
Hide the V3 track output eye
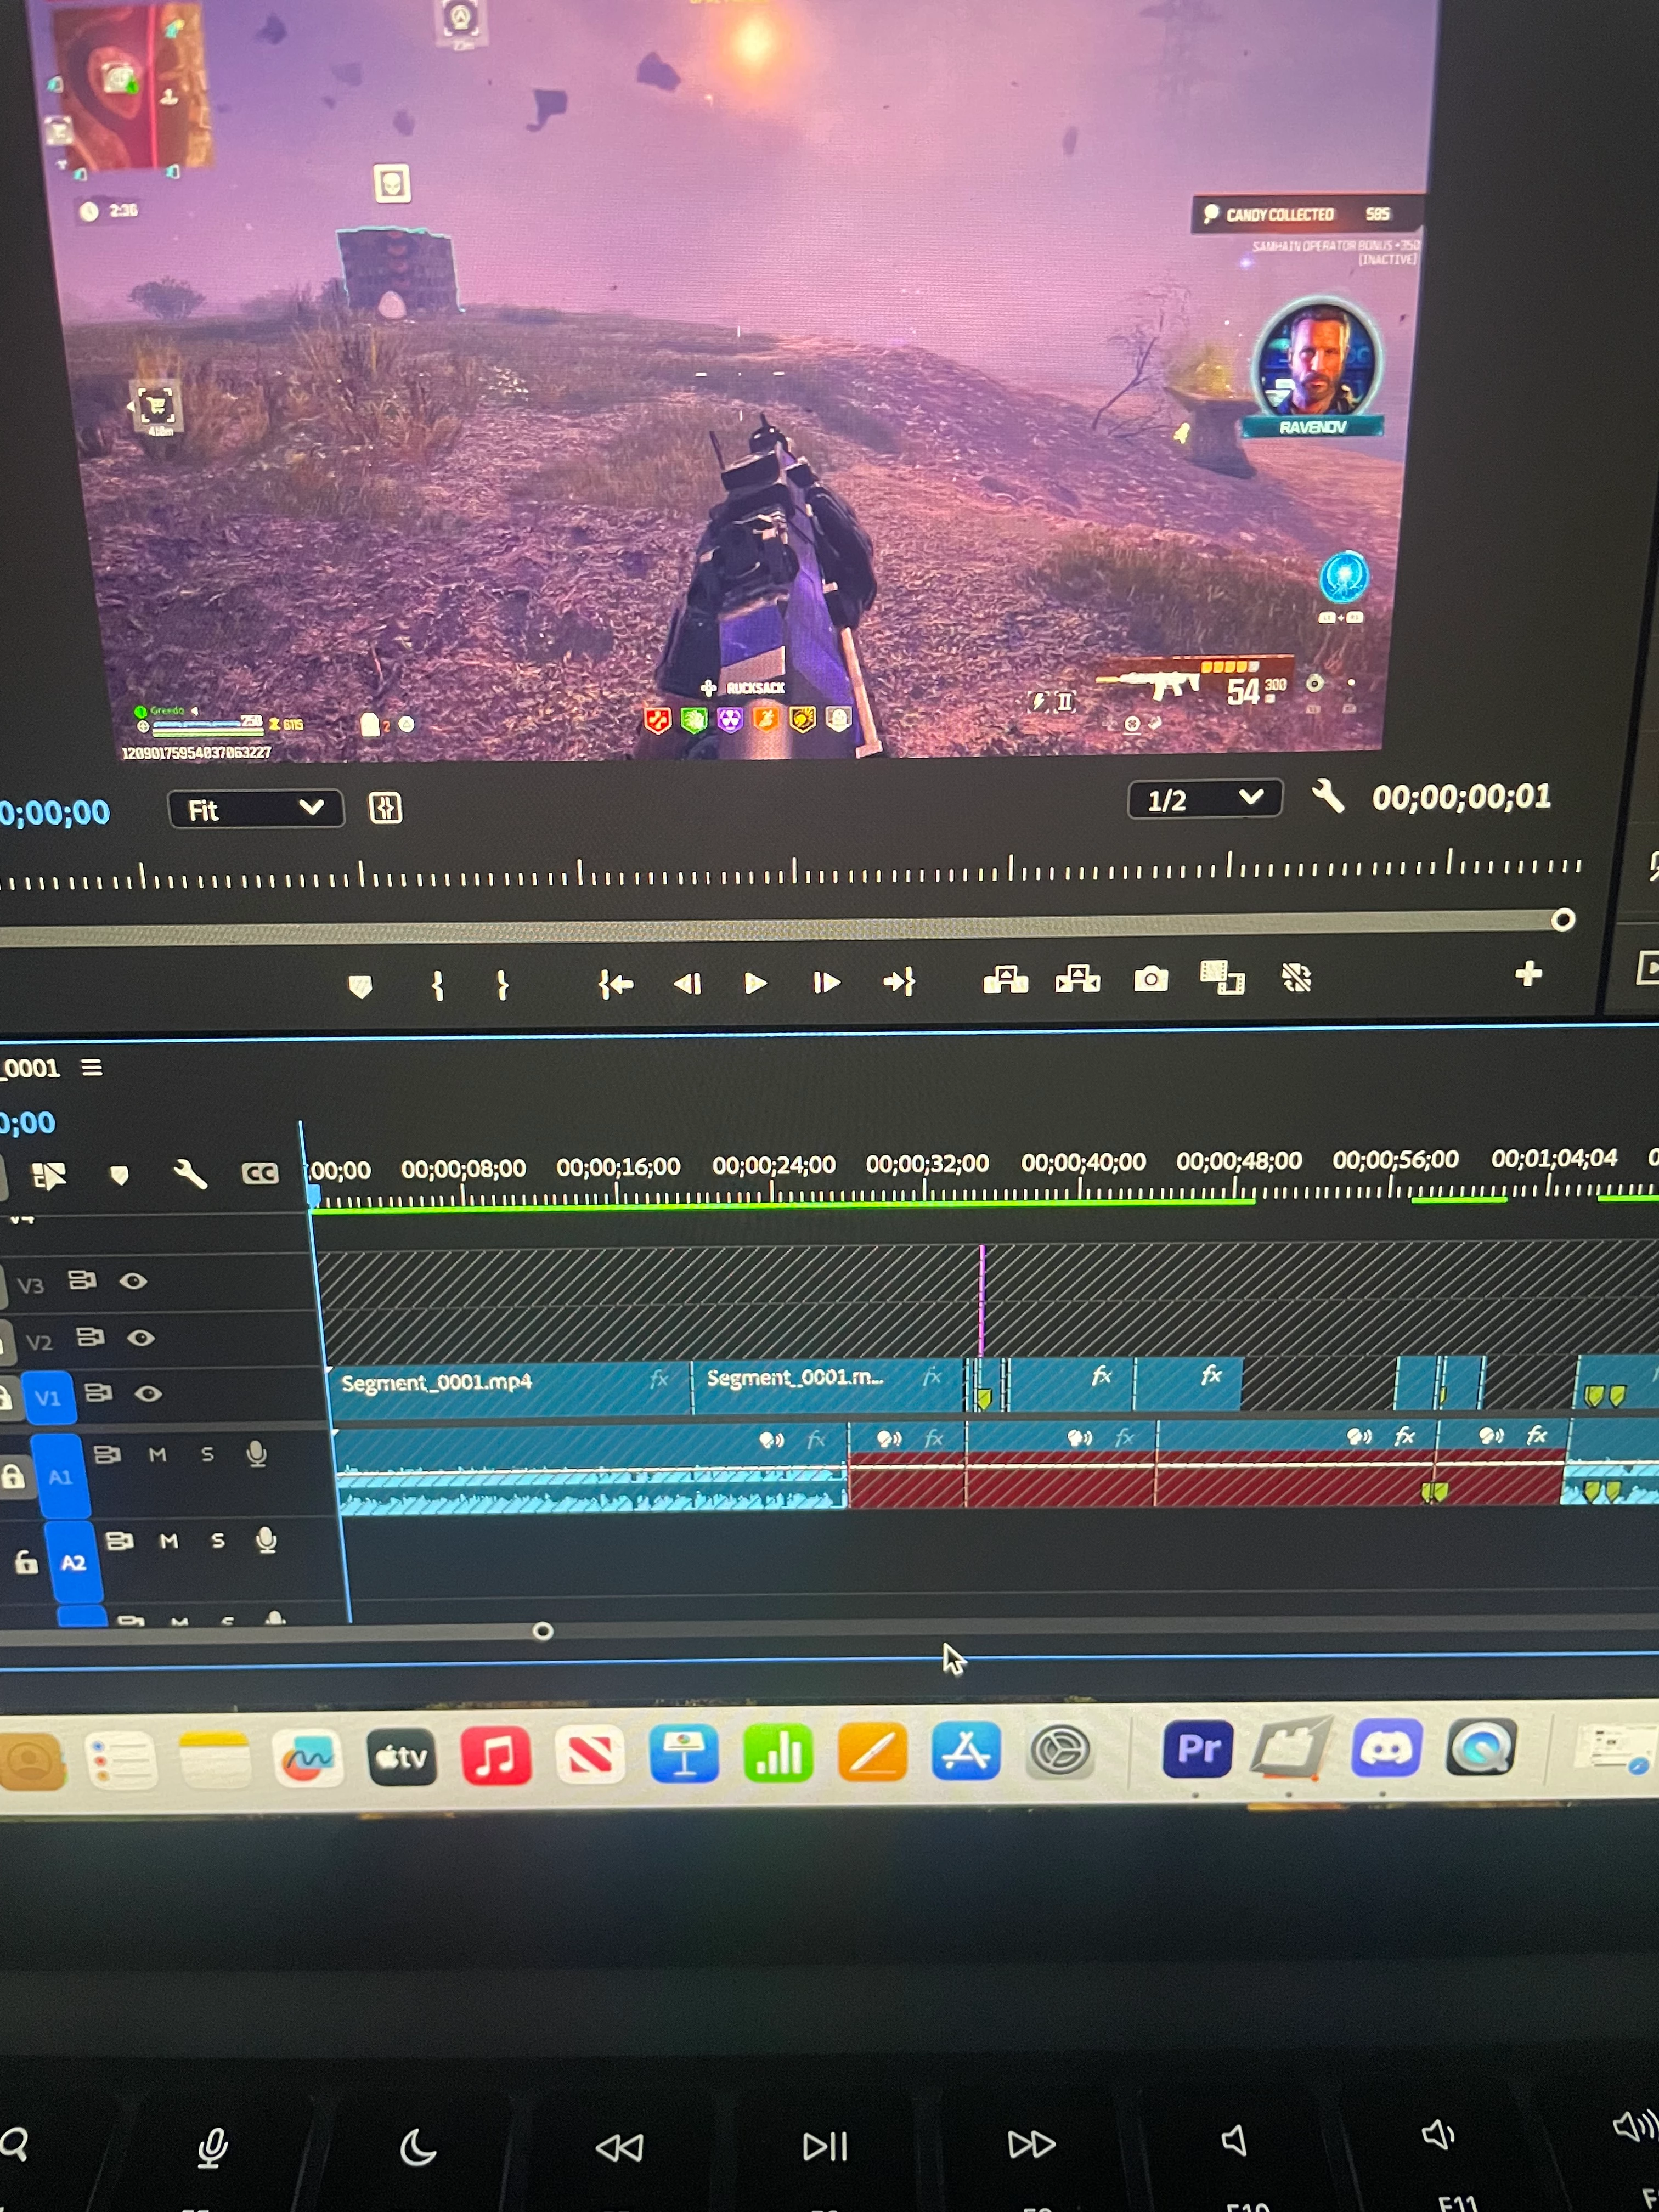pyautogui.click(x=133, y=1281)
